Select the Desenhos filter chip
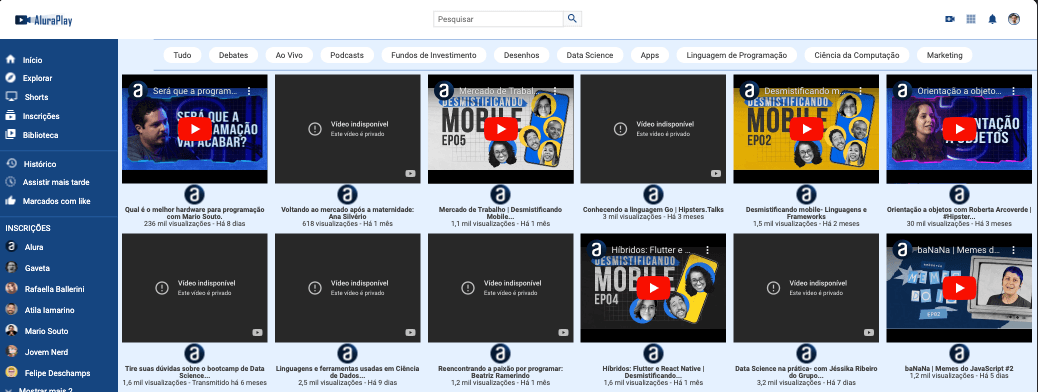This screenshot has height=392, width=1038. point(521,55)
